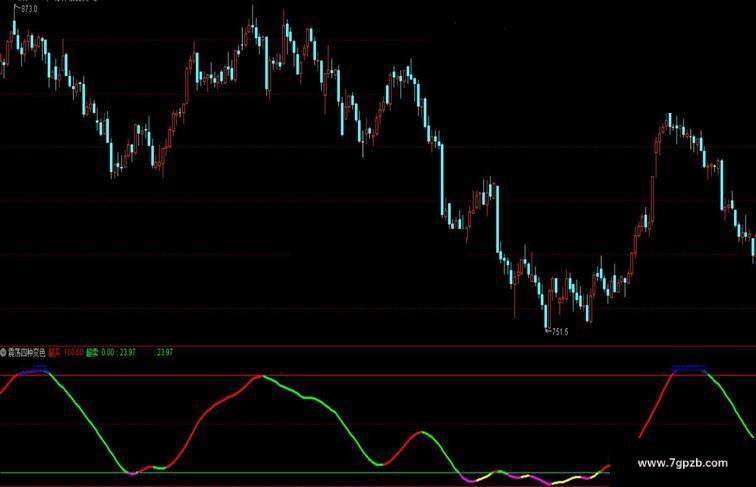Click the 873.0 high price label
Screen dimensions: 756x487
pyautogui.click(x=29, y=9)
